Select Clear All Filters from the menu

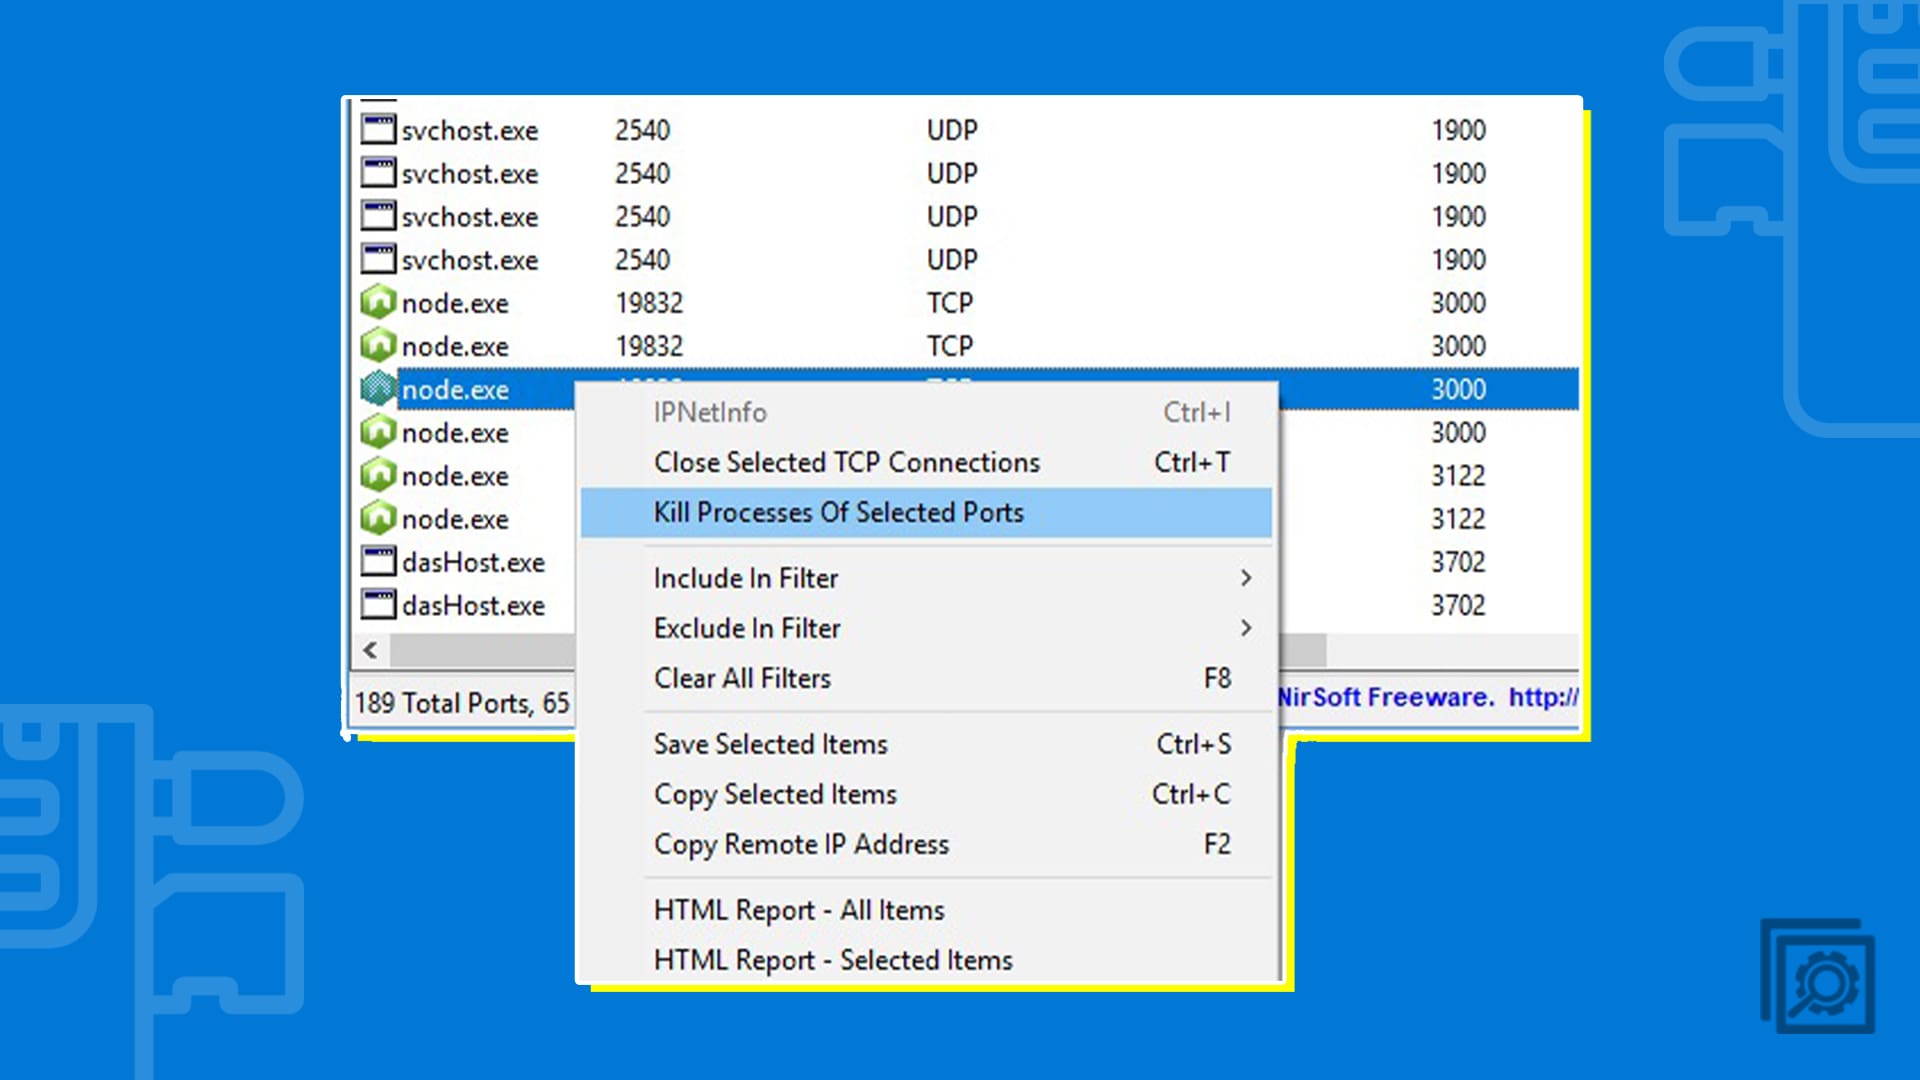741,678
